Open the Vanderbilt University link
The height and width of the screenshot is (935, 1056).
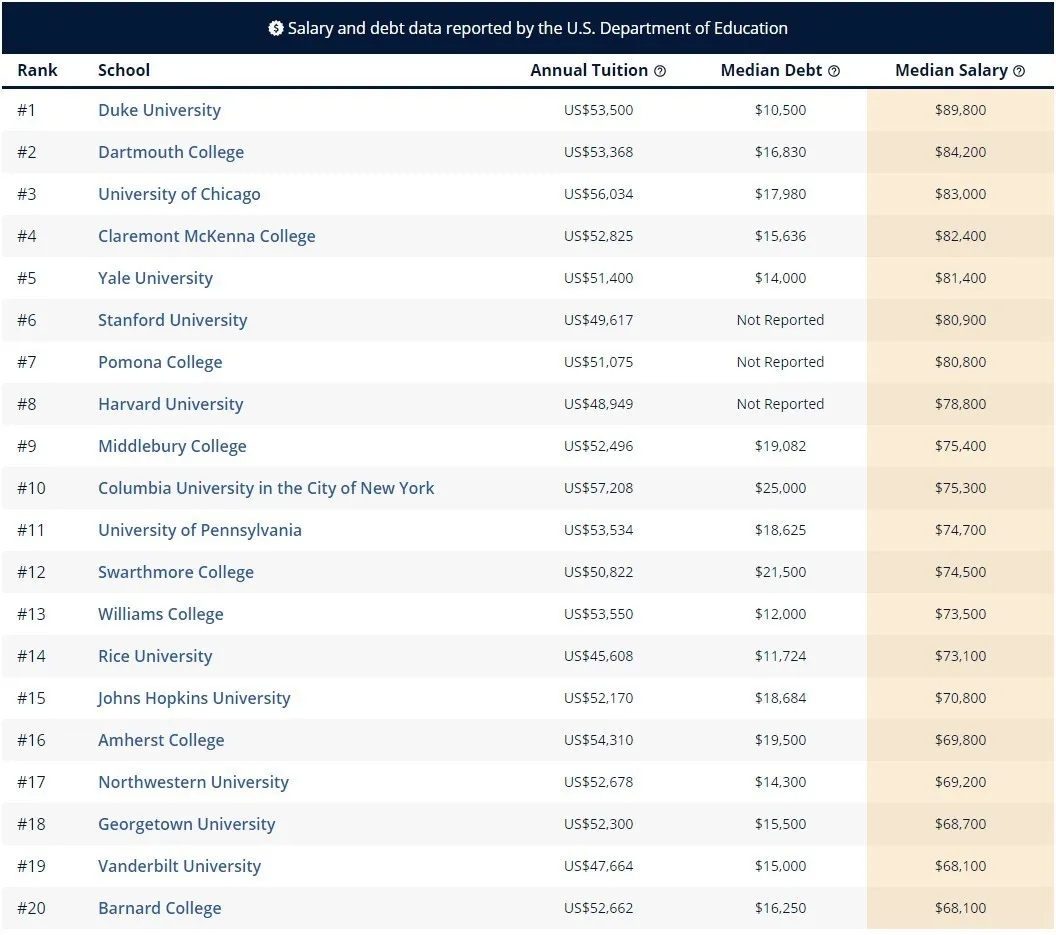coord(179,866)
